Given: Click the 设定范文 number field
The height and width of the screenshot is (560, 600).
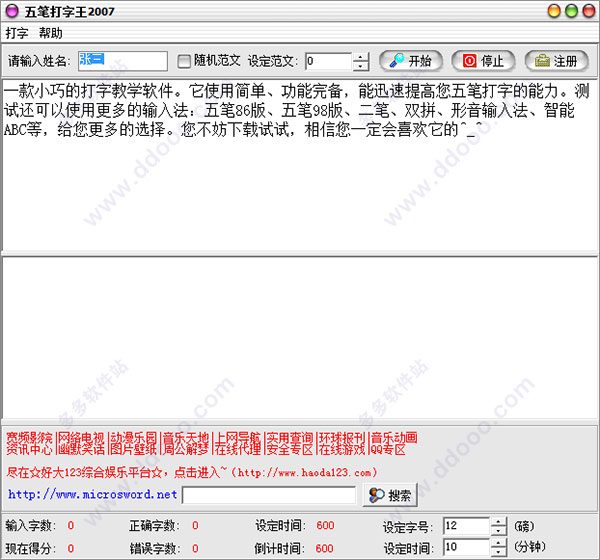Looking at the screenshot, I should 328,61.
